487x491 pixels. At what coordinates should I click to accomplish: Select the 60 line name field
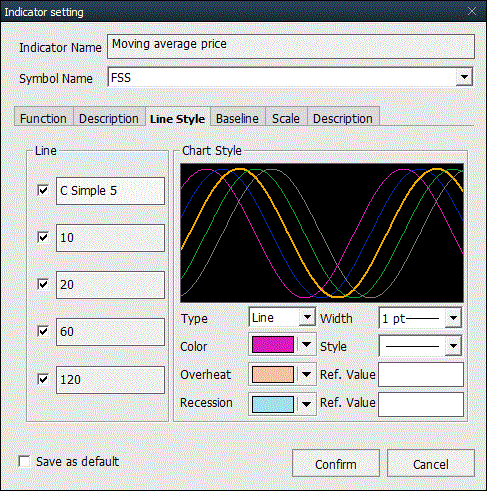pos(110,332)
